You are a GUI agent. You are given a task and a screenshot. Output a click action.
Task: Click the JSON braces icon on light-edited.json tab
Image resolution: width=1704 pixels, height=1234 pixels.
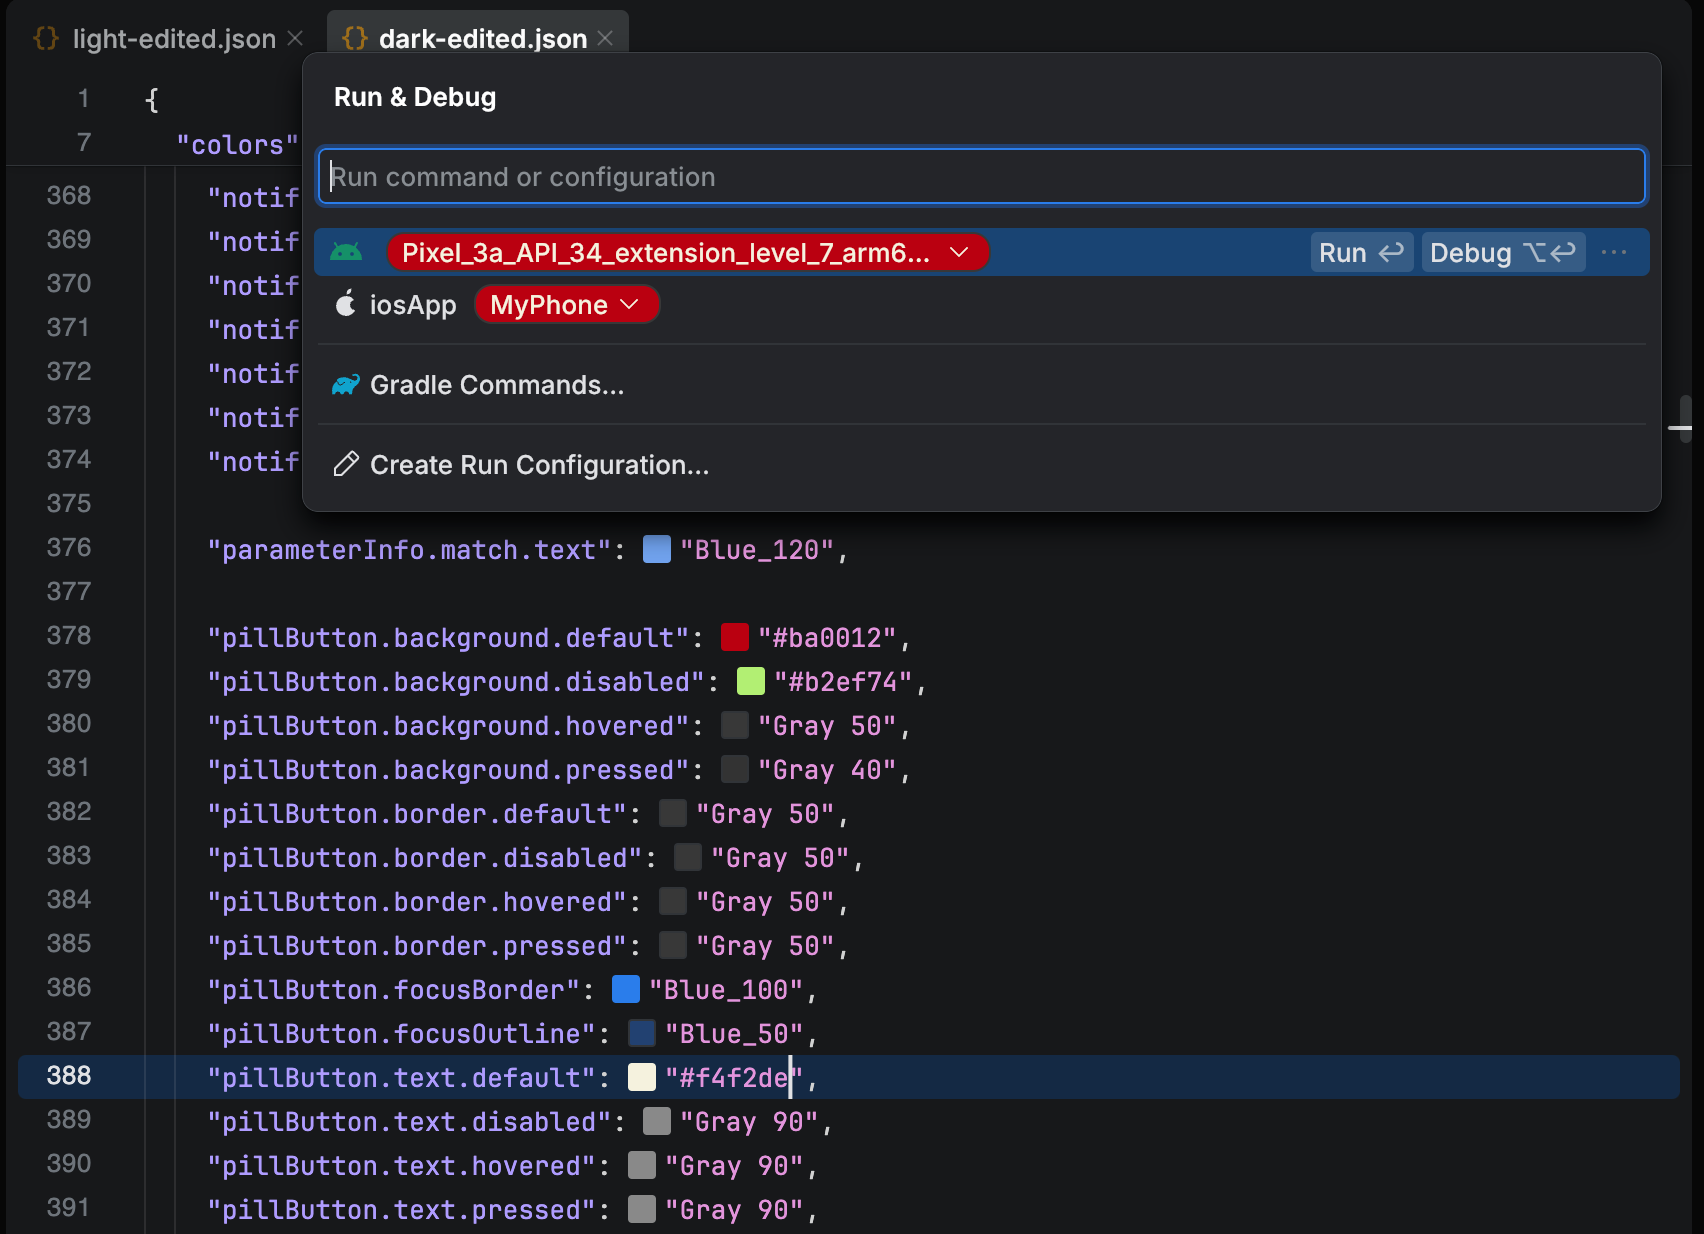(45, 38)
